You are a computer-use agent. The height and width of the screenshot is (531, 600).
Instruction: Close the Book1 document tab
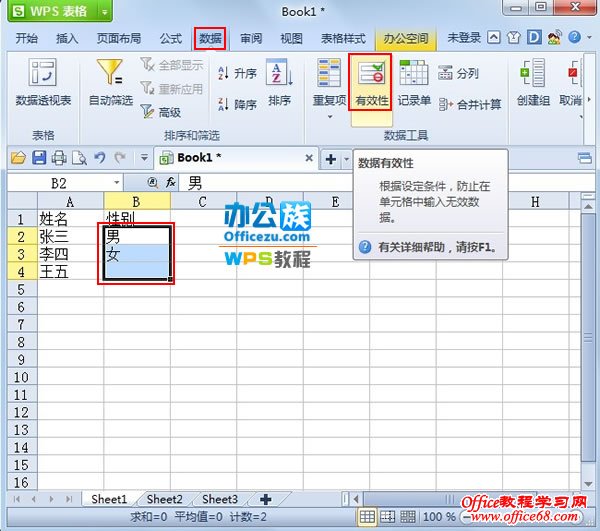click(309, 158)
